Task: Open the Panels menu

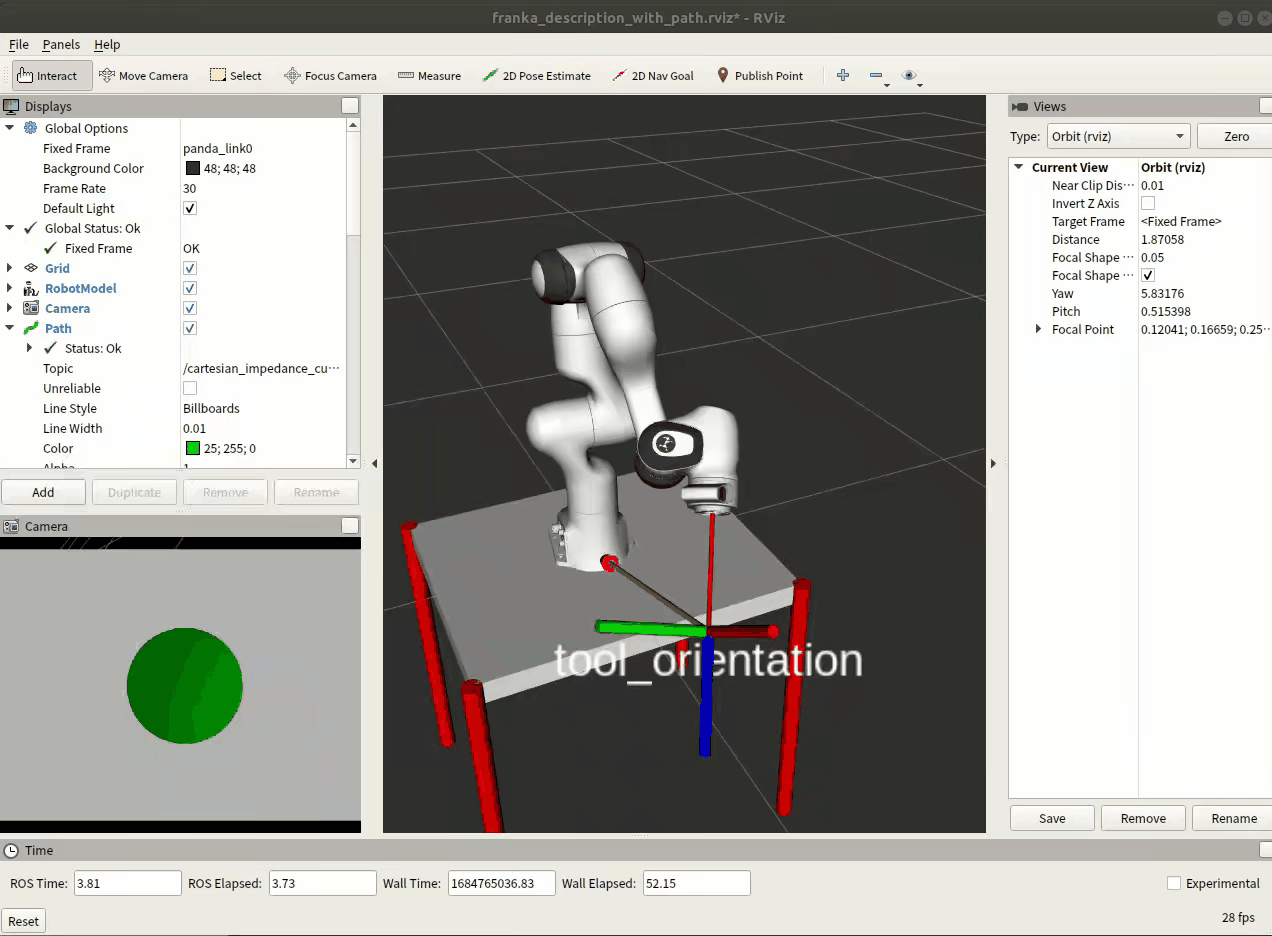Action: 61,44
